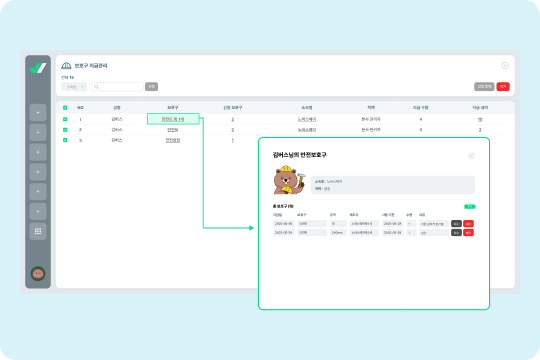Click the red button at top right

503,87
